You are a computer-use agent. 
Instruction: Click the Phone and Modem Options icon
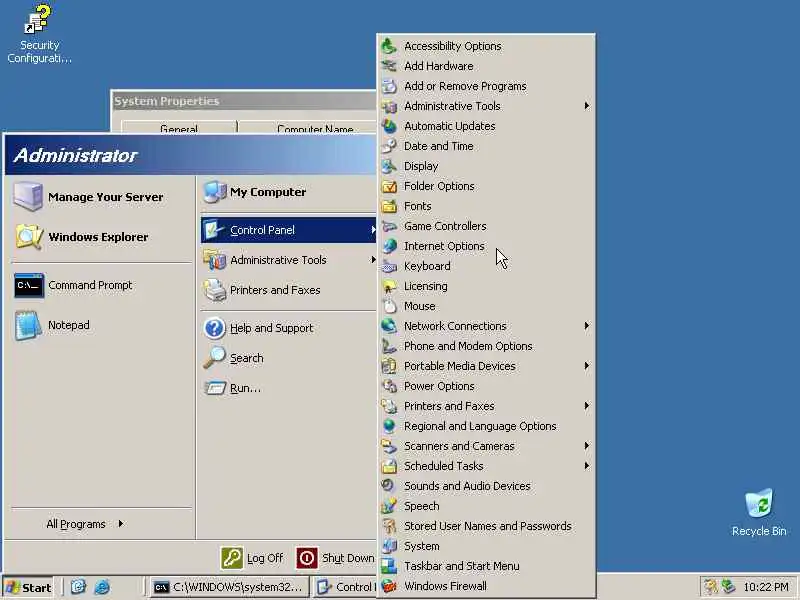[x=389, y=346]
